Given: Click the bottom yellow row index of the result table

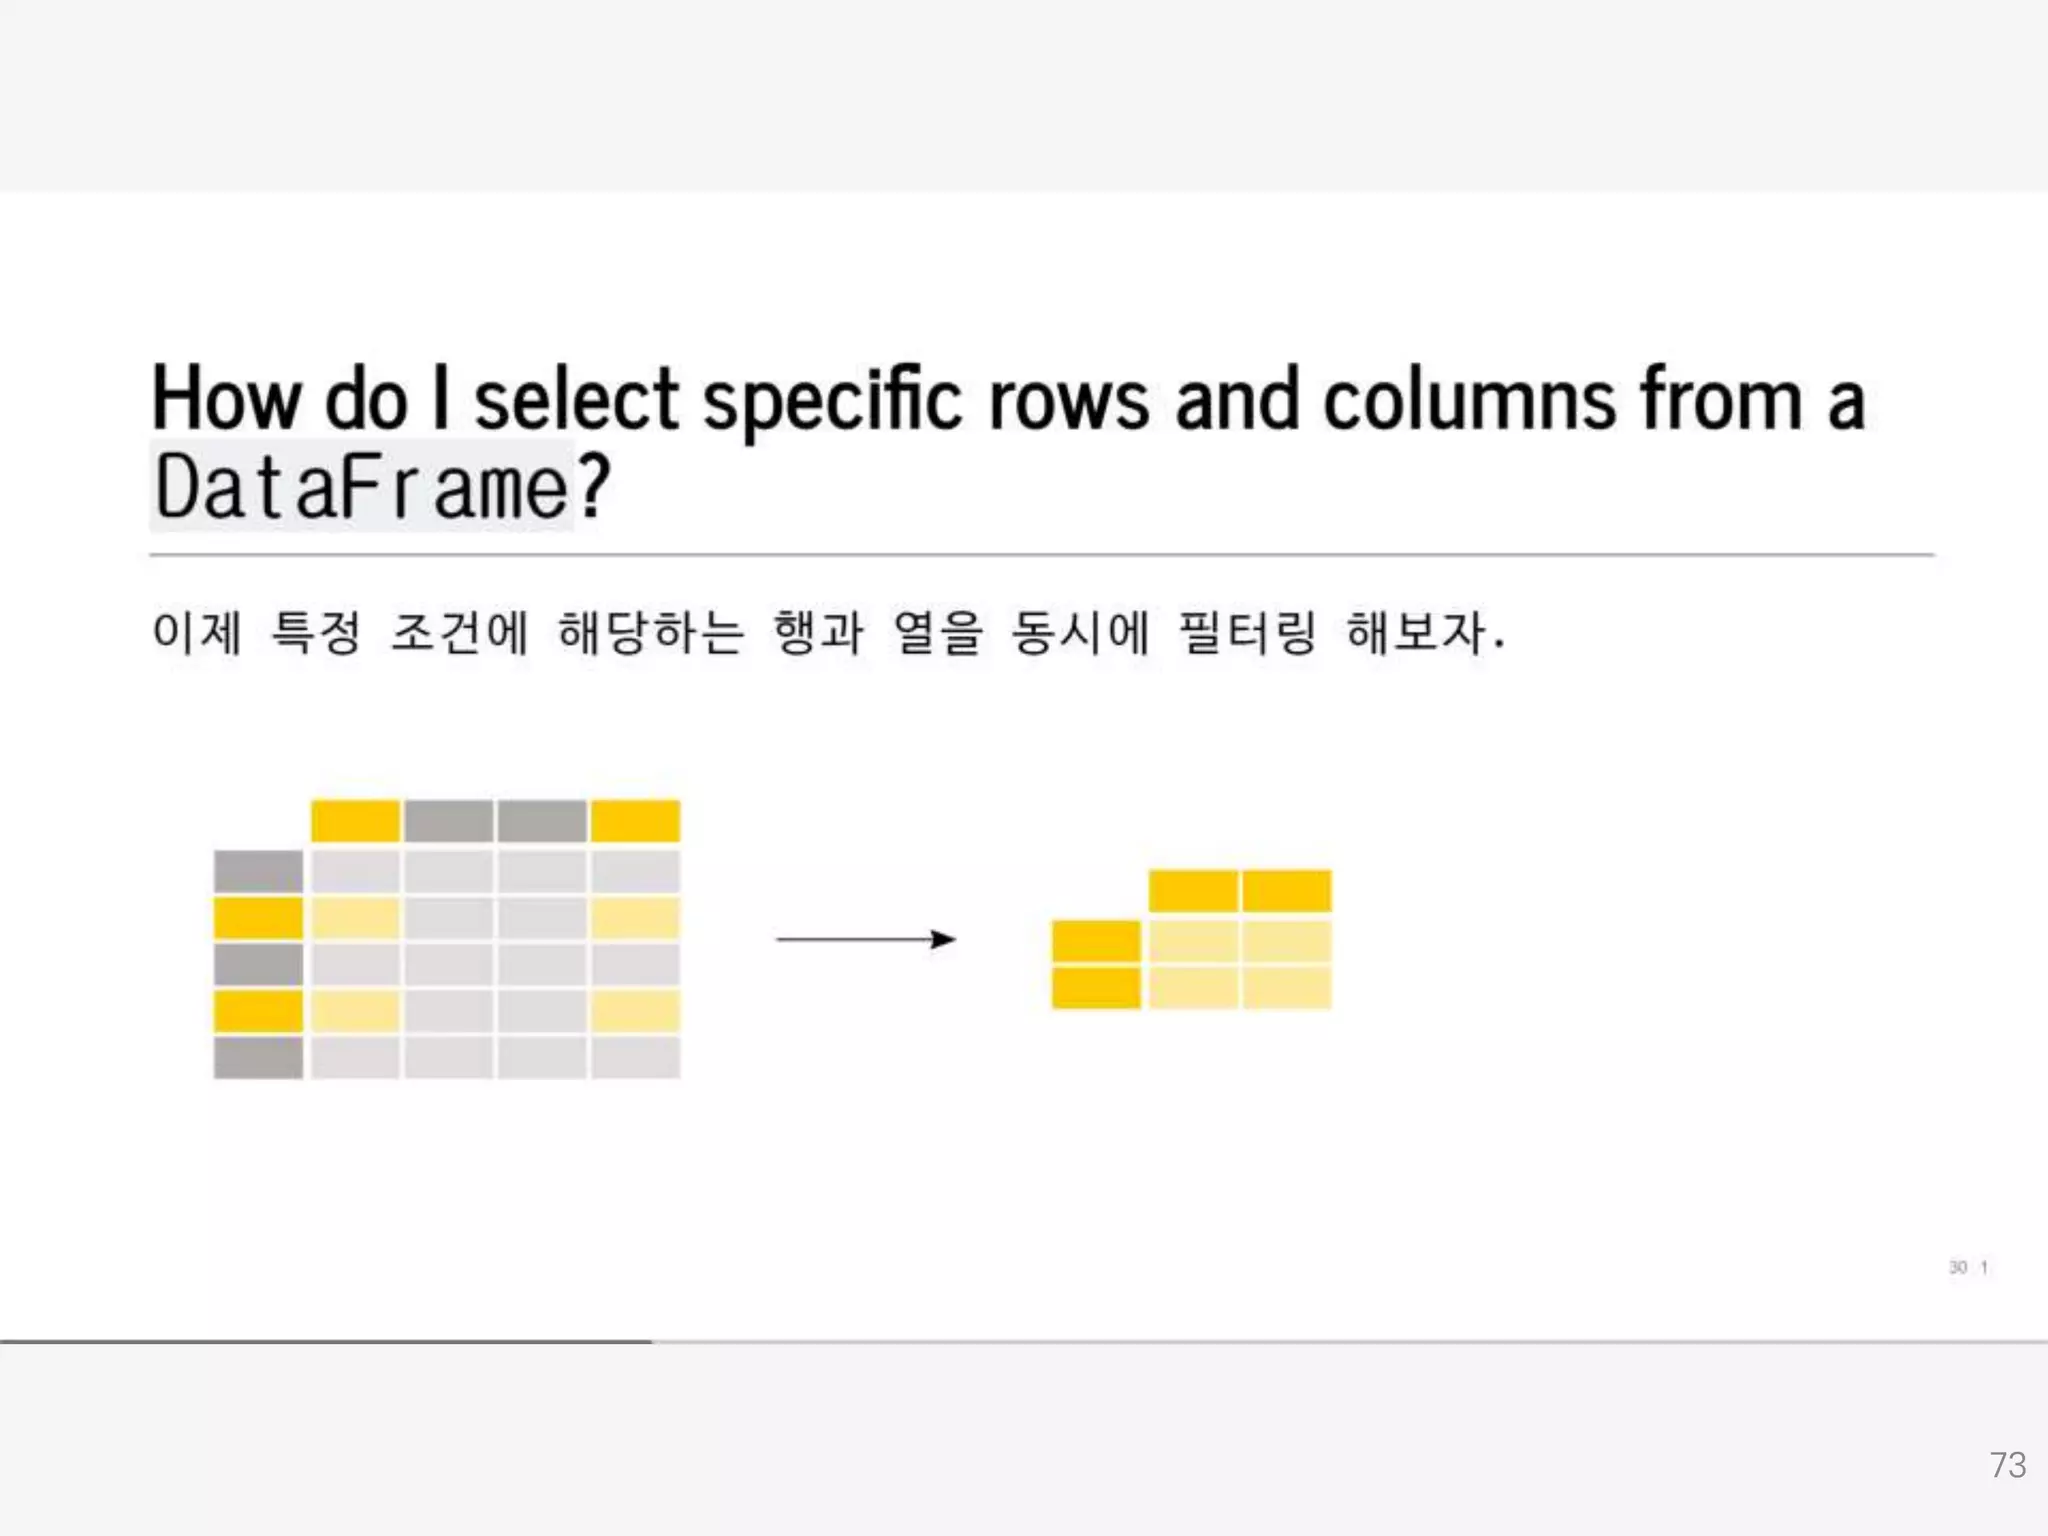Looking at the screenshot, I should 1096,988.
